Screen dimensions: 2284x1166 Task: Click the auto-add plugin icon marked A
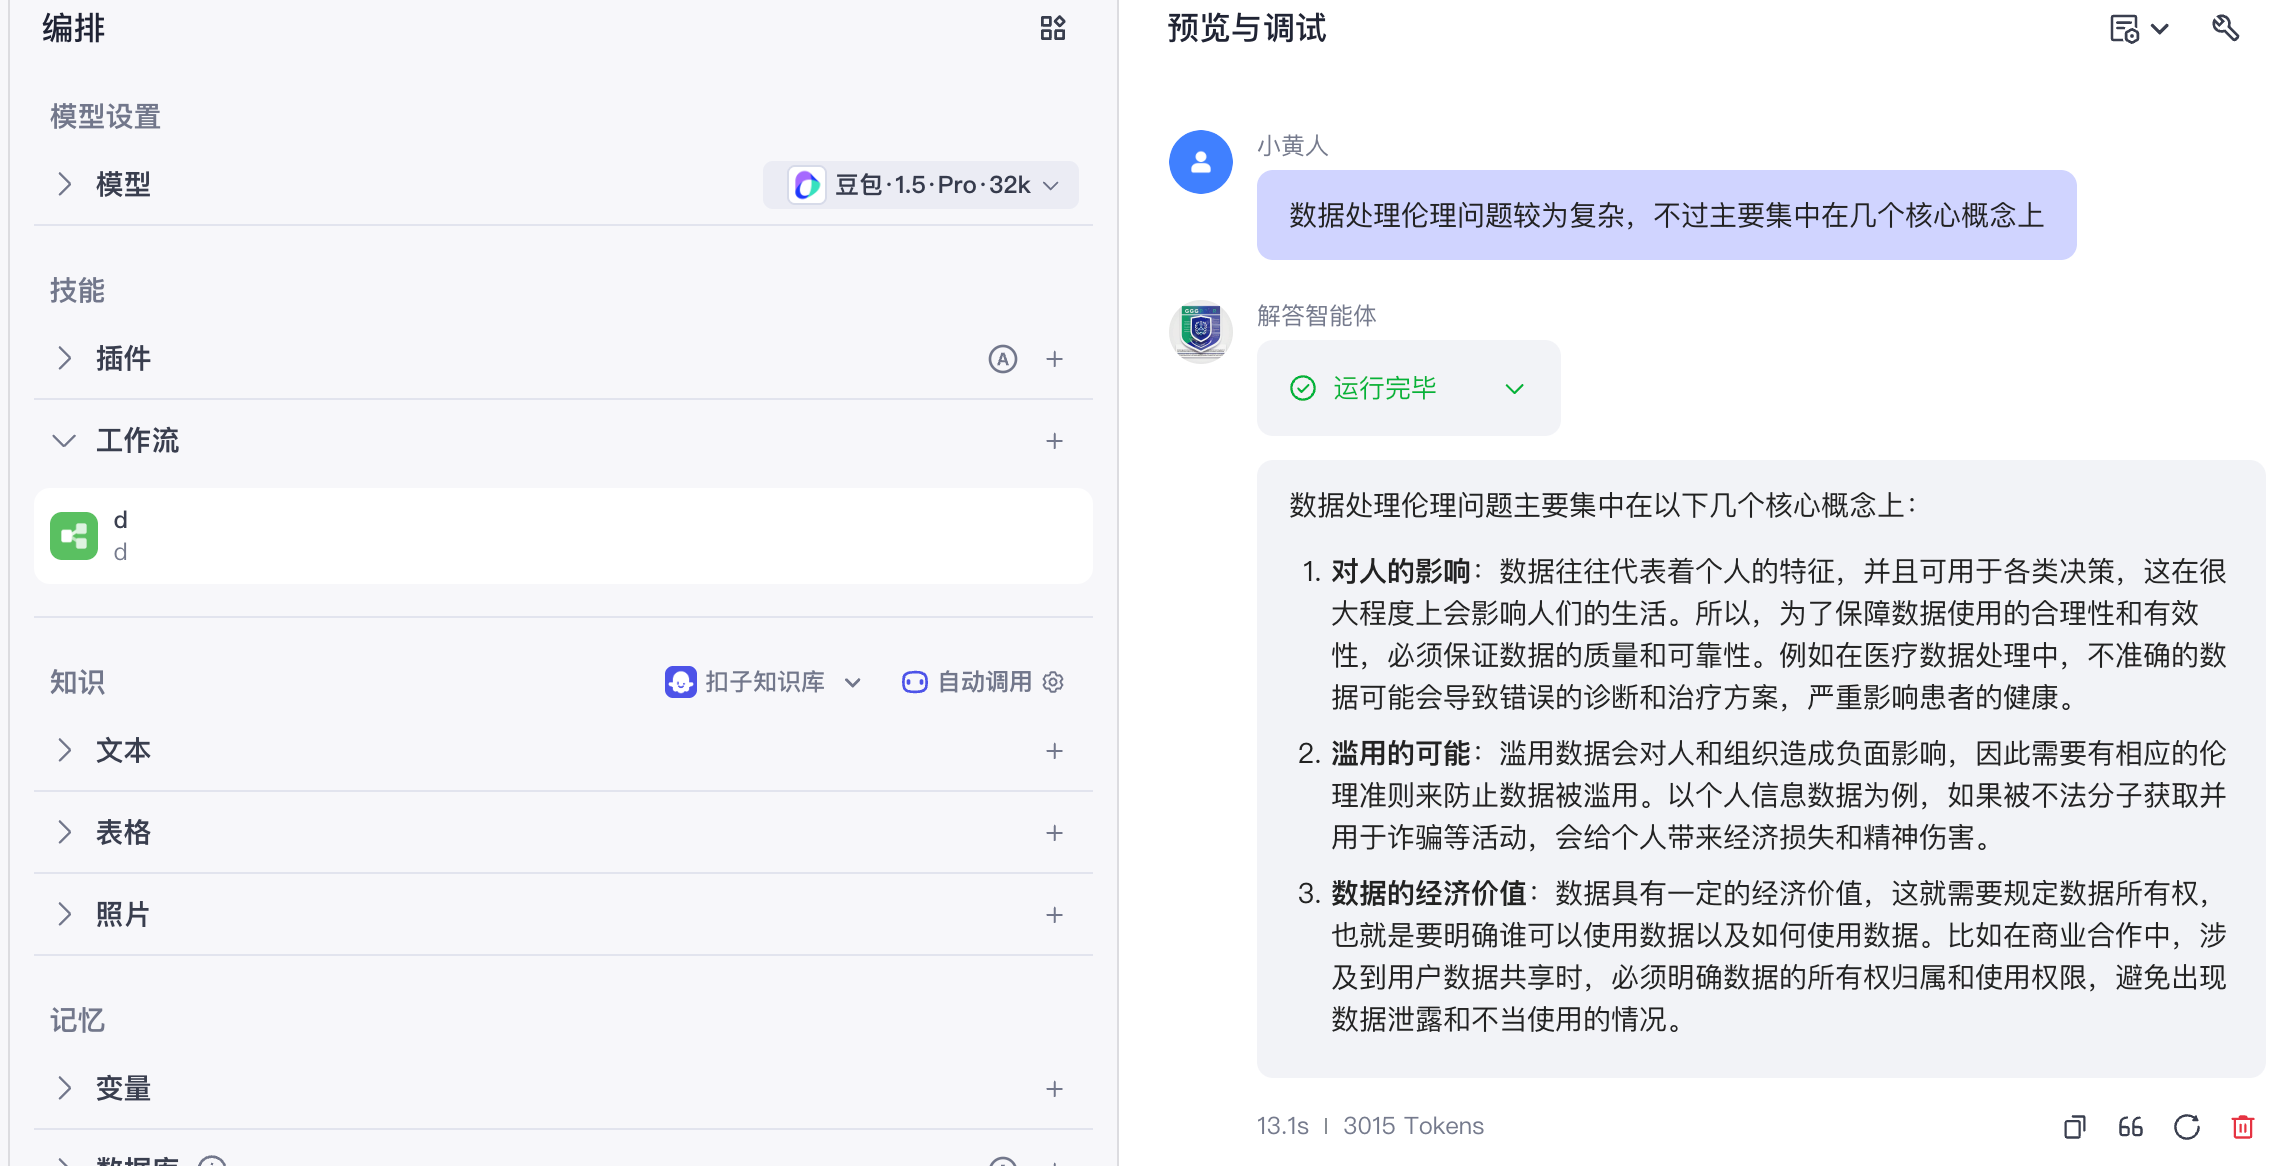pyautogui.click(x=1002, y=359)
